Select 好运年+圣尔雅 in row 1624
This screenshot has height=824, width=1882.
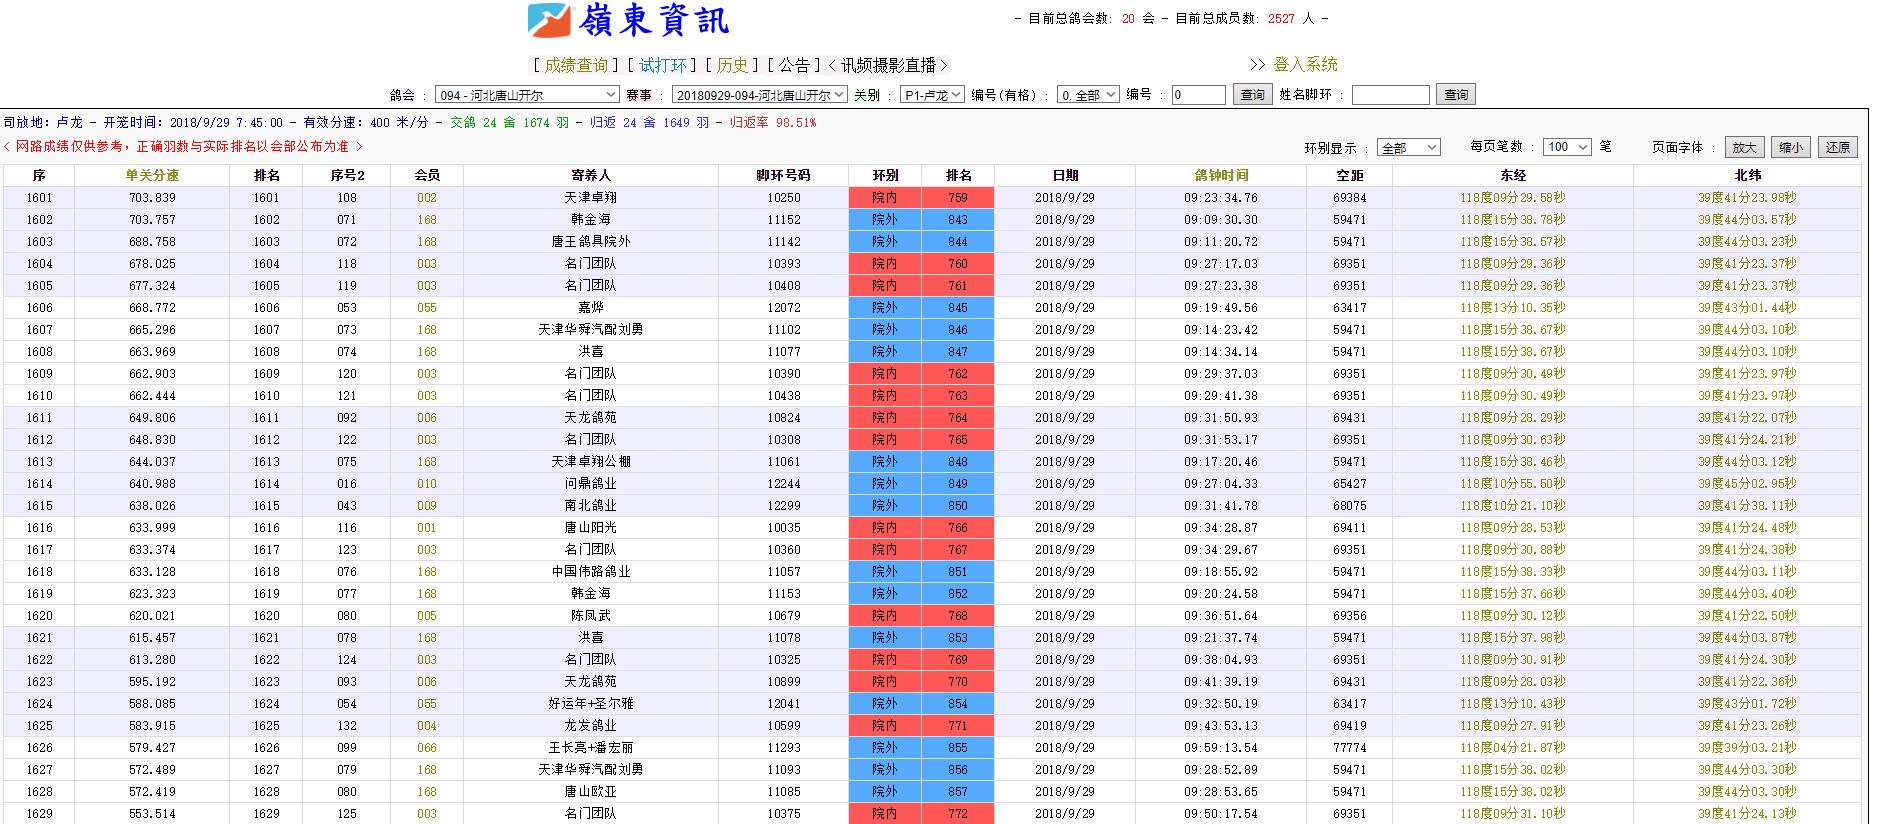coord(591,704)
